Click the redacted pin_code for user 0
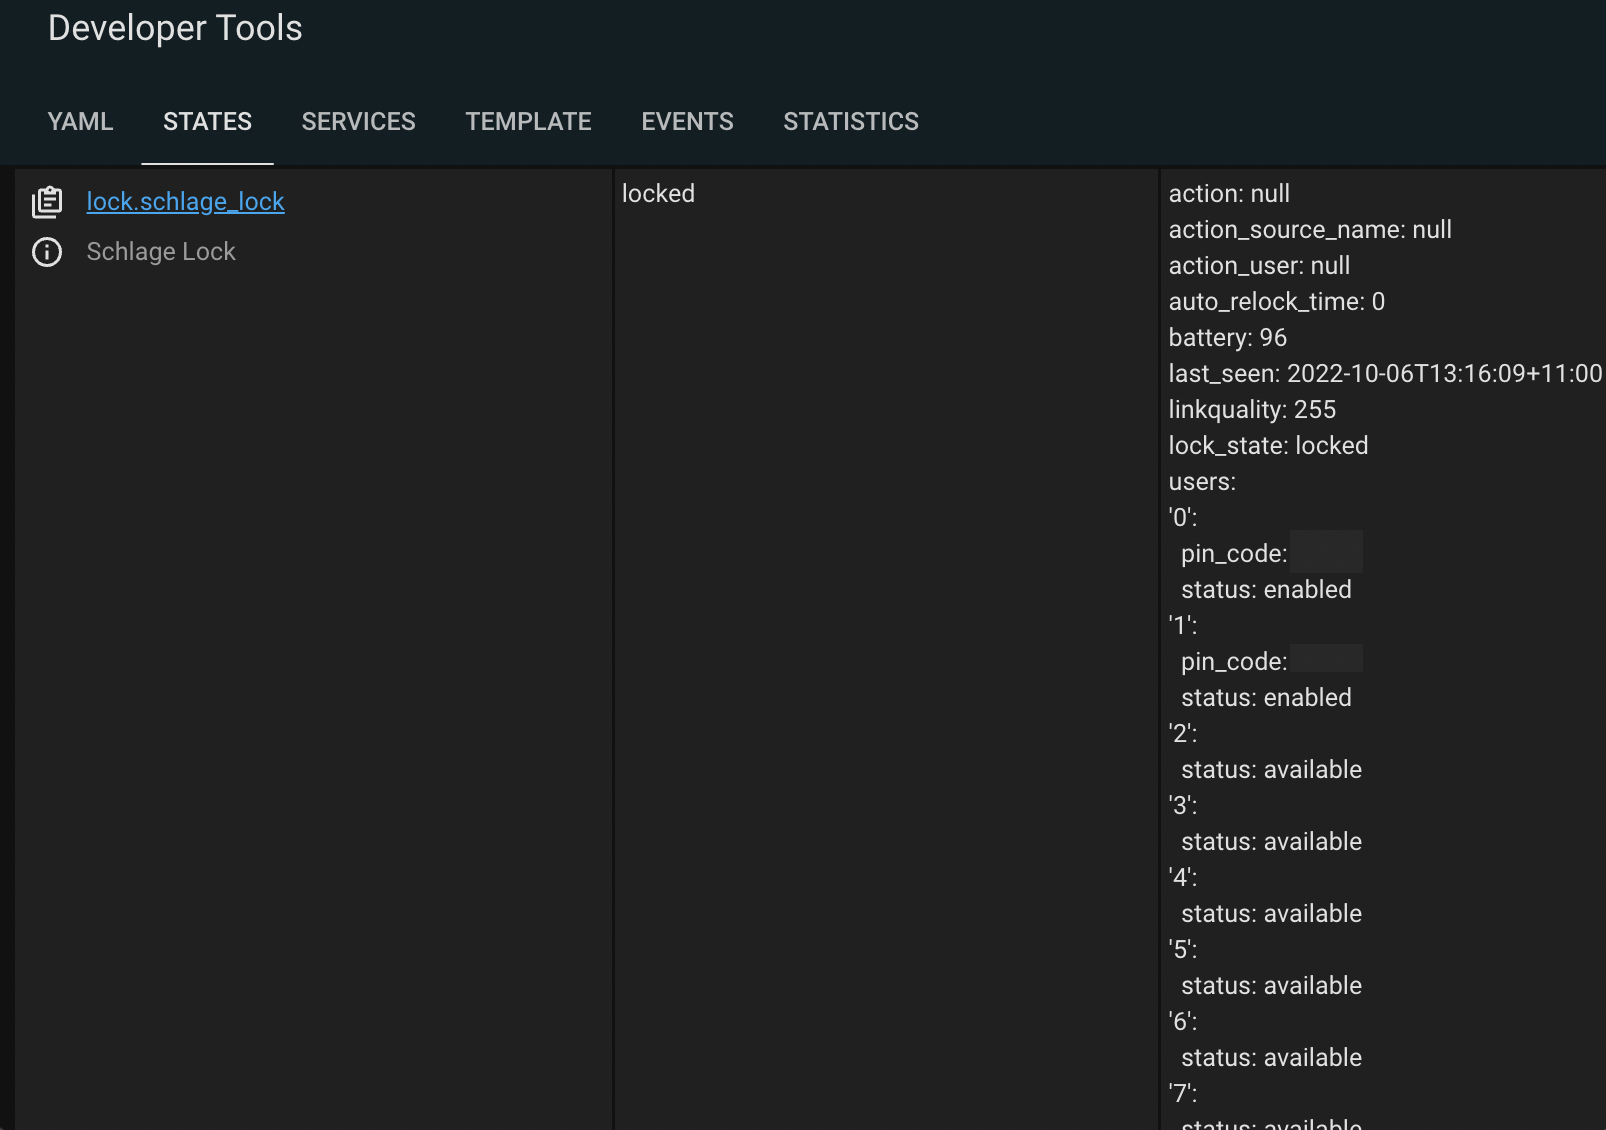 pyautogui.click(x=1327, y=551)
